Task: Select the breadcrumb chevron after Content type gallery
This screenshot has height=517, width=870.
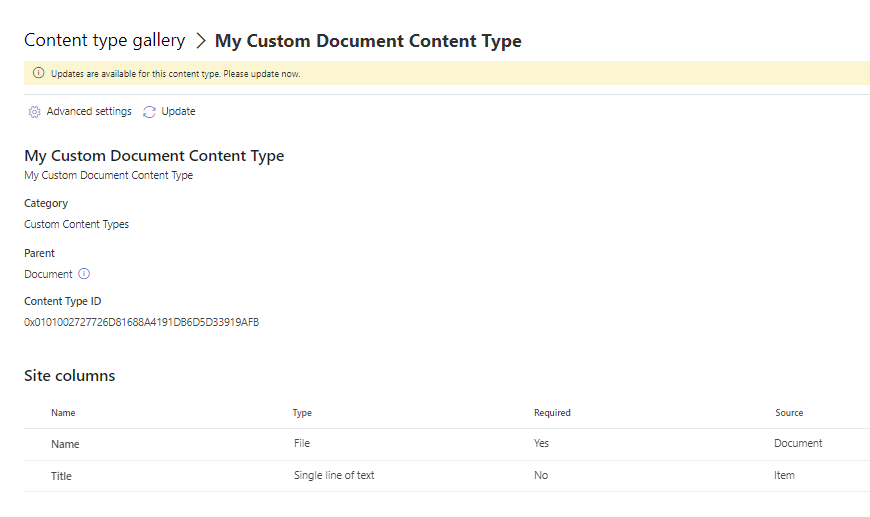Action: pos(201,41)
